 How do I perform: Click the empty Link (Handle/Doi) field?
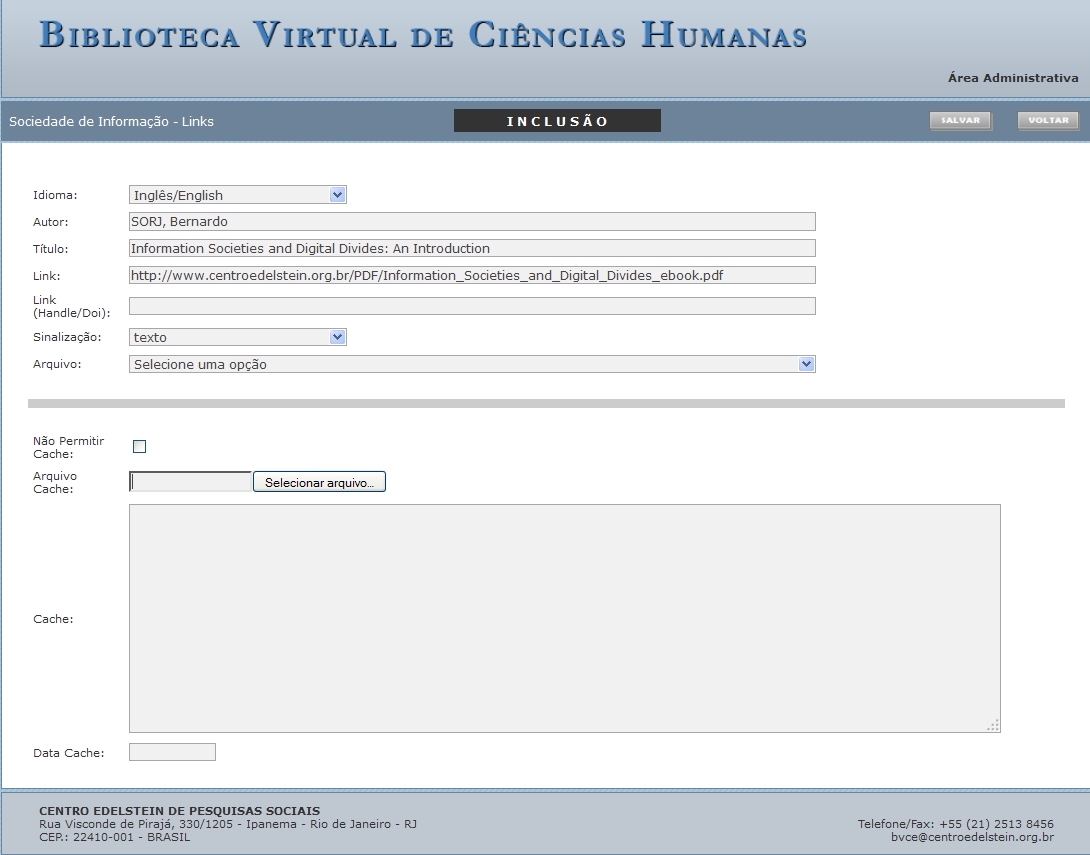pos(471,306)
